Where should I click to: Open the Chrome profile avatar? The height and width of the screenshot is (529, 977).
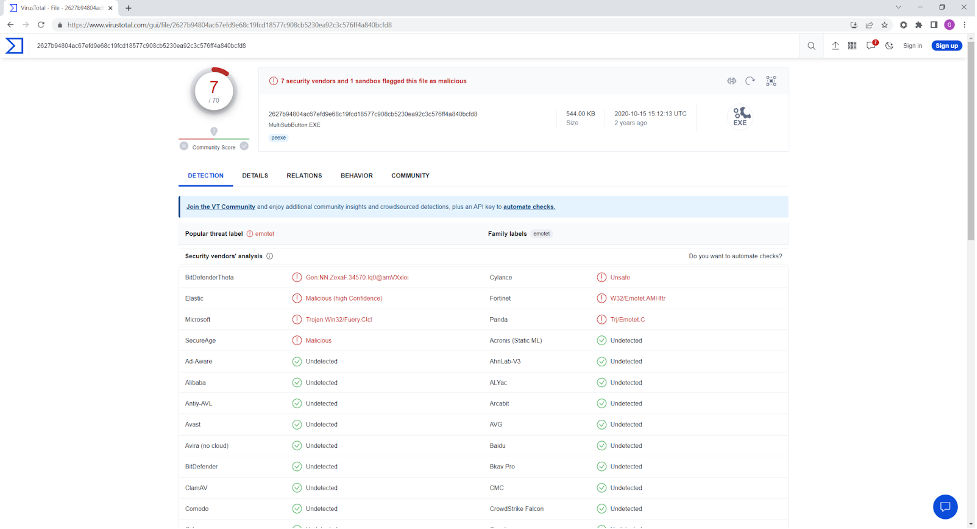point(949,25)
